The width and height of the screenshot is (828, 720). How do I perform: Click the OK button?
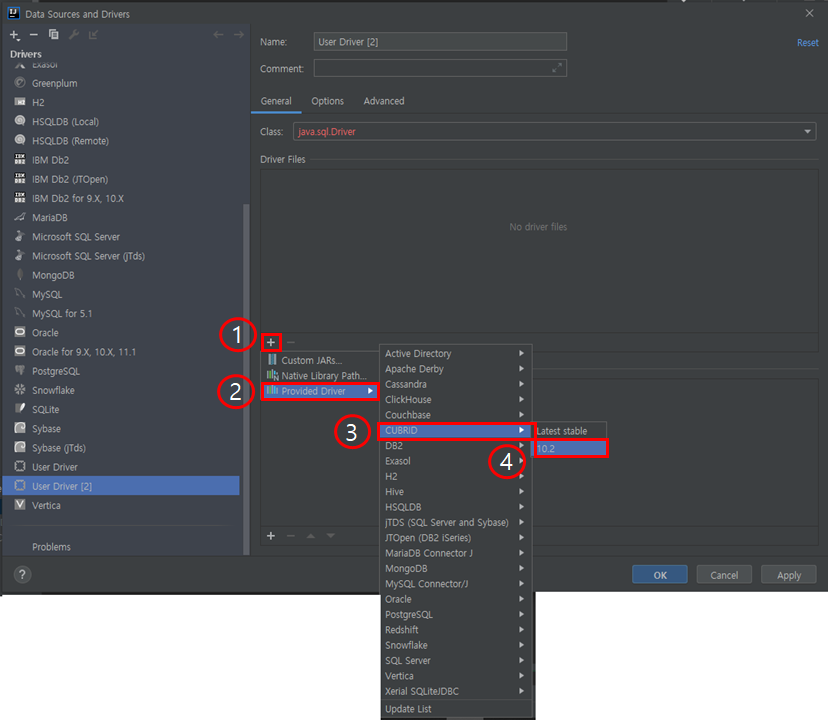(660, 575)
